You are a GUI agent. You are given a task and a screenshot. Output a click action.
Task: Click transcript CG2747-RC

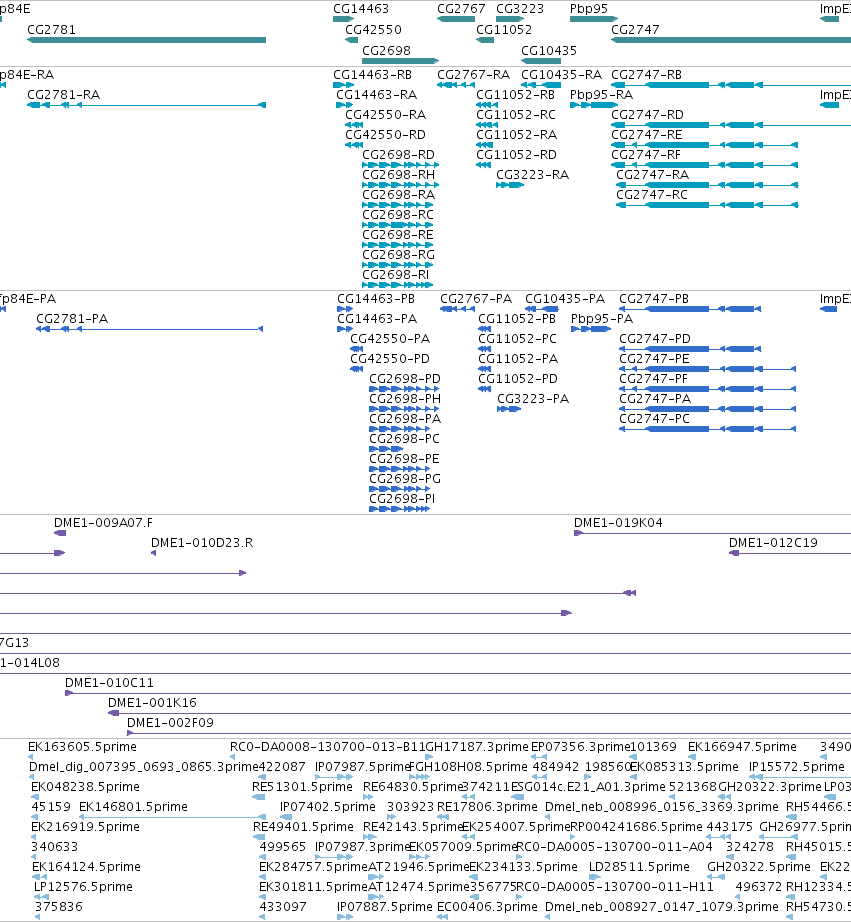[652, 195]
